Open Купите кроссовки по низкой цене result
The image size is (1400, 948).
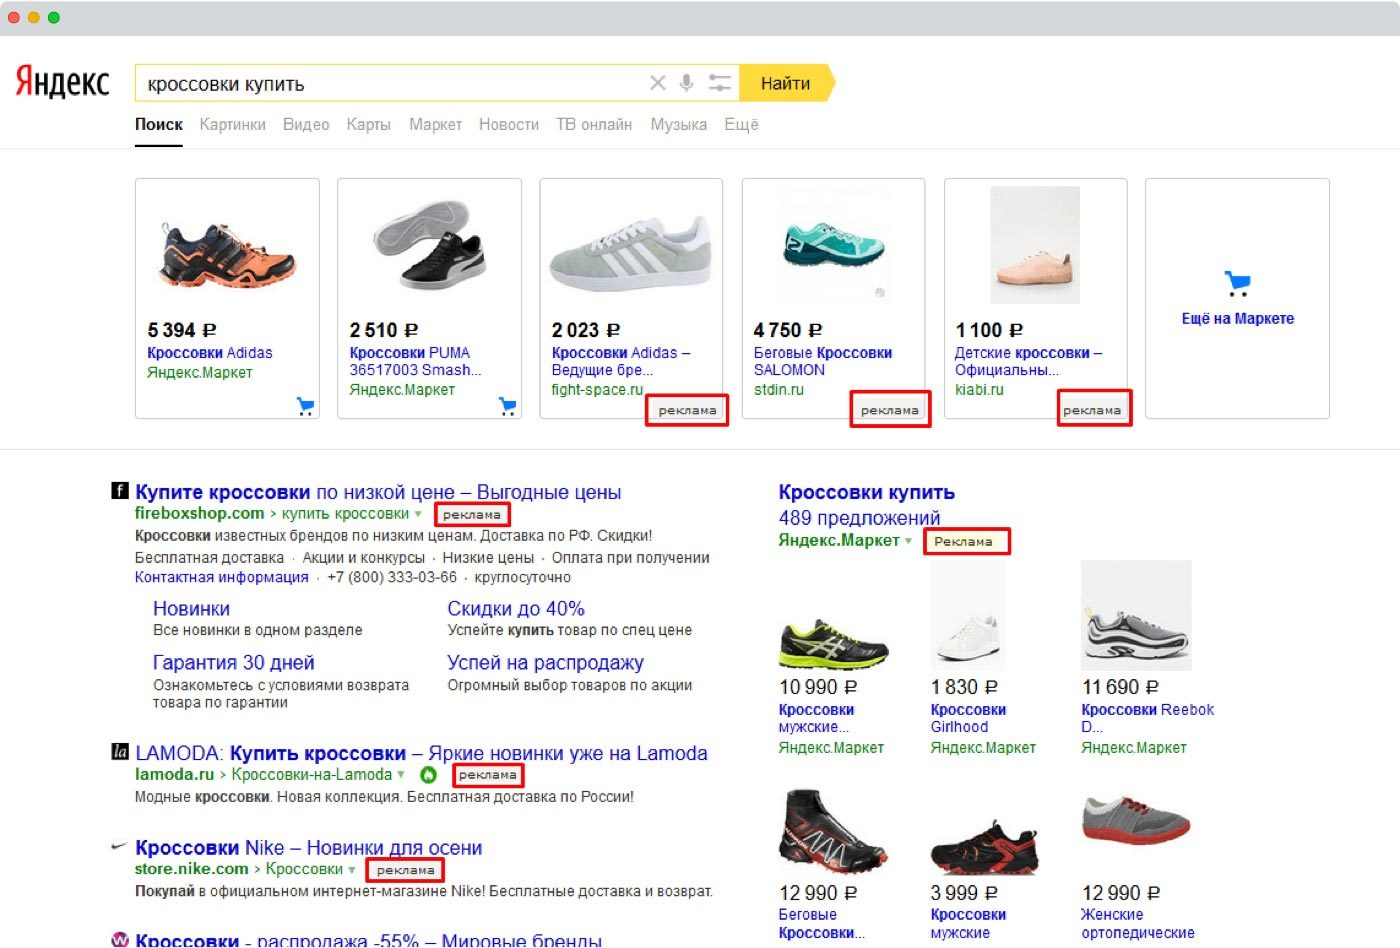(378, 492)
